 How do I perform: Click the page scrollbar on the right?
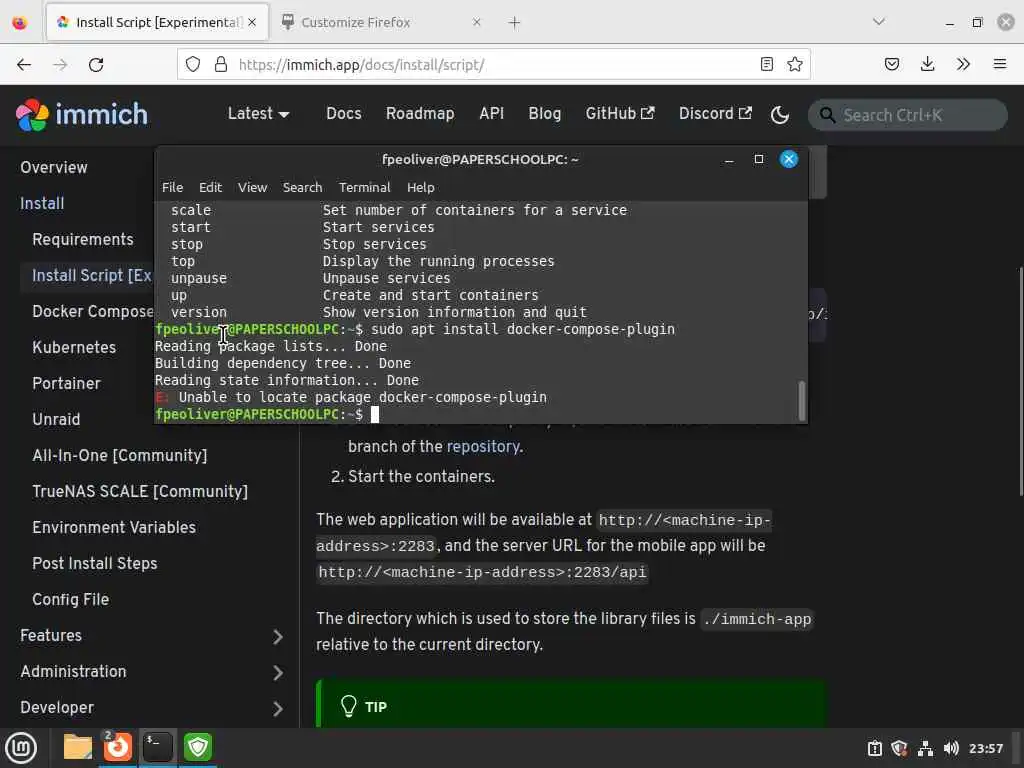(x=1020, y=381)
